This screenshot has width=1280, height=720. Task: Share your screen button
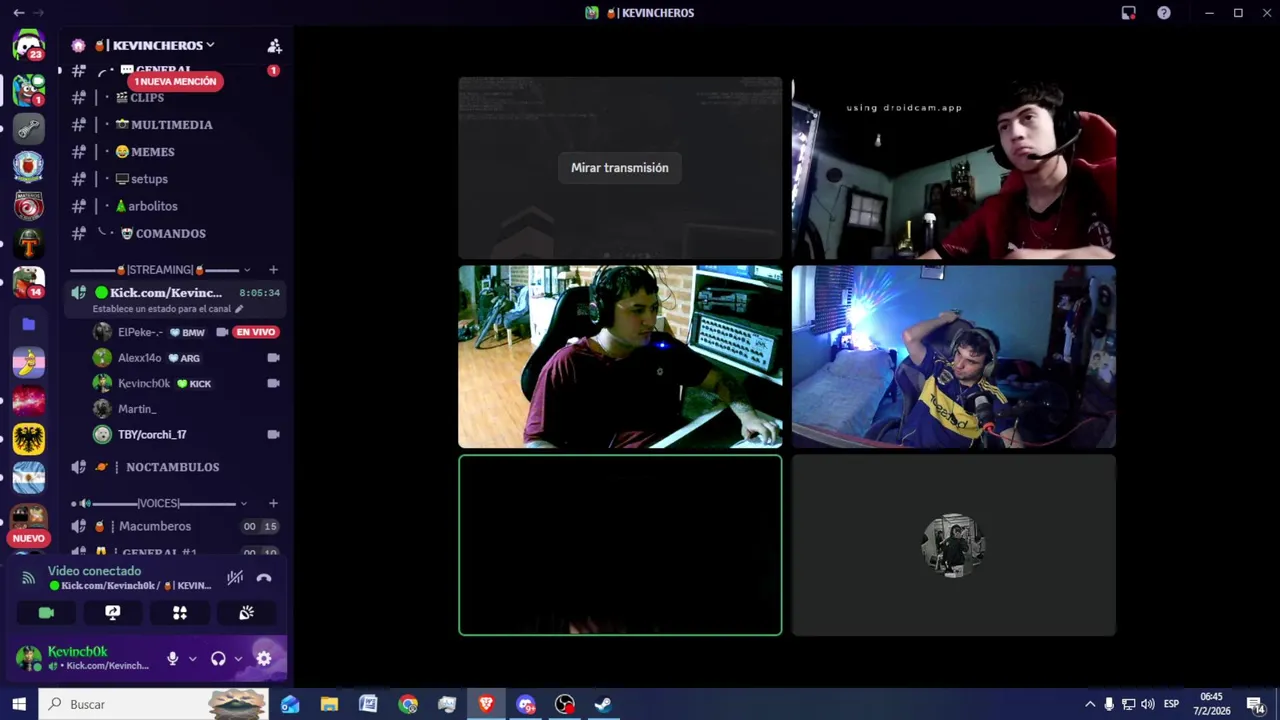(x=113, y=613)
